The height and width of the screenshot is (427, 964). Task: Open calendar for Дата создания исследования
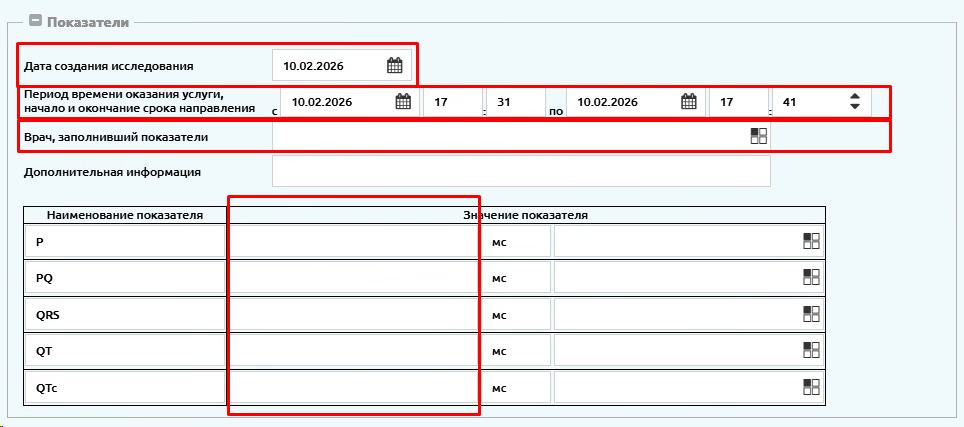394,66
